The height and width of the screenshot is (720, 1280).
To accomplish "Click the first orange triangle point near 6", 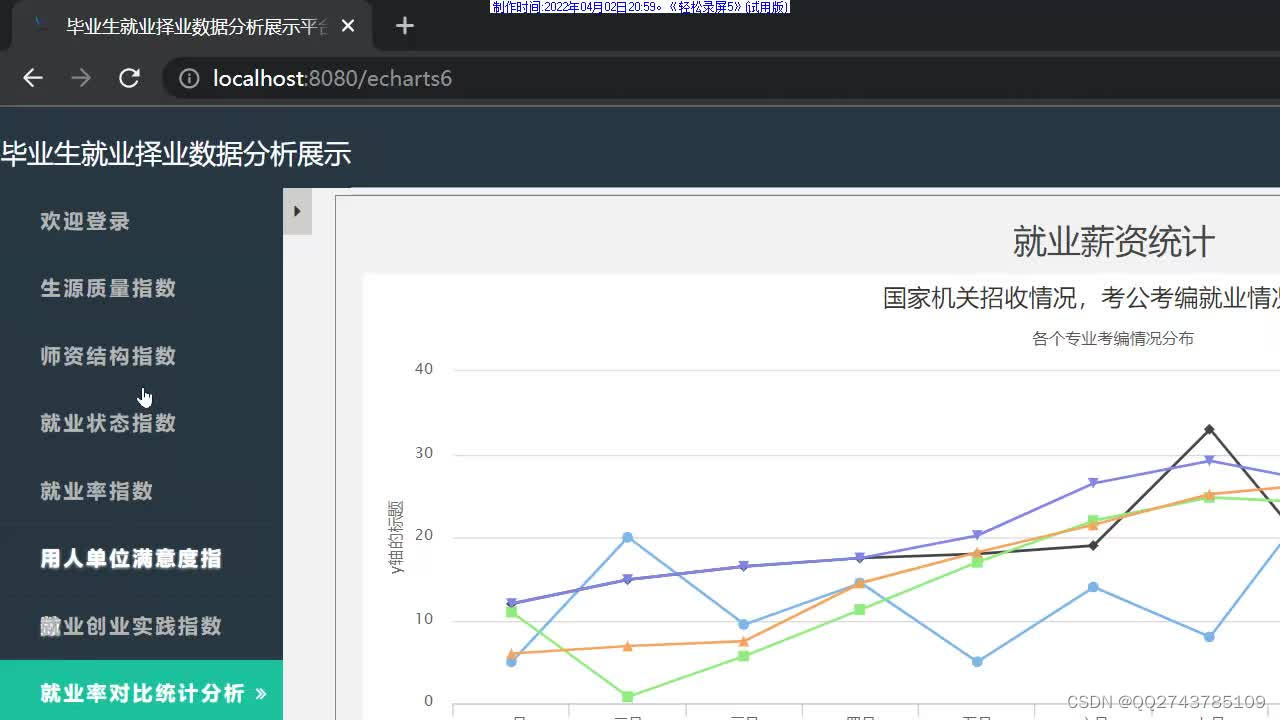I will click(511, 653).
